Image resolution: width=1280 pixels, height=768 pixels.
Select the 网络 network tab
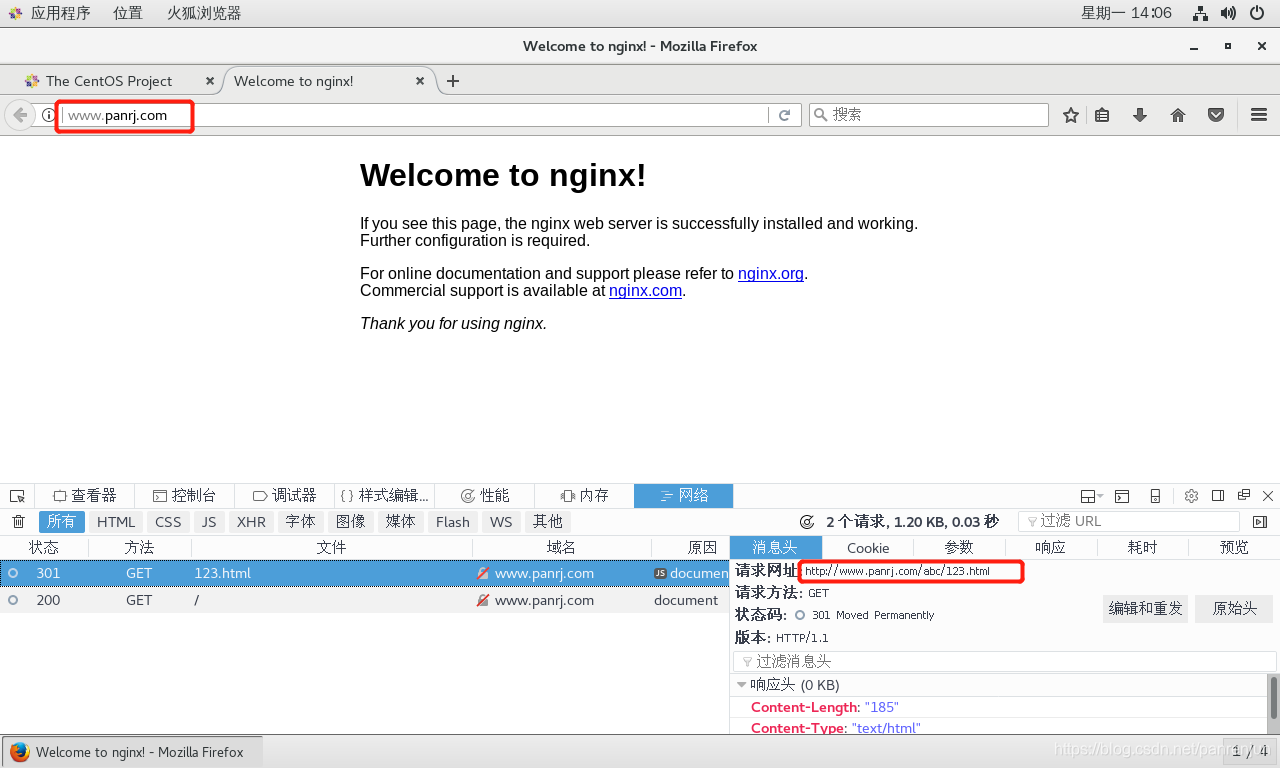click(684, 496)
